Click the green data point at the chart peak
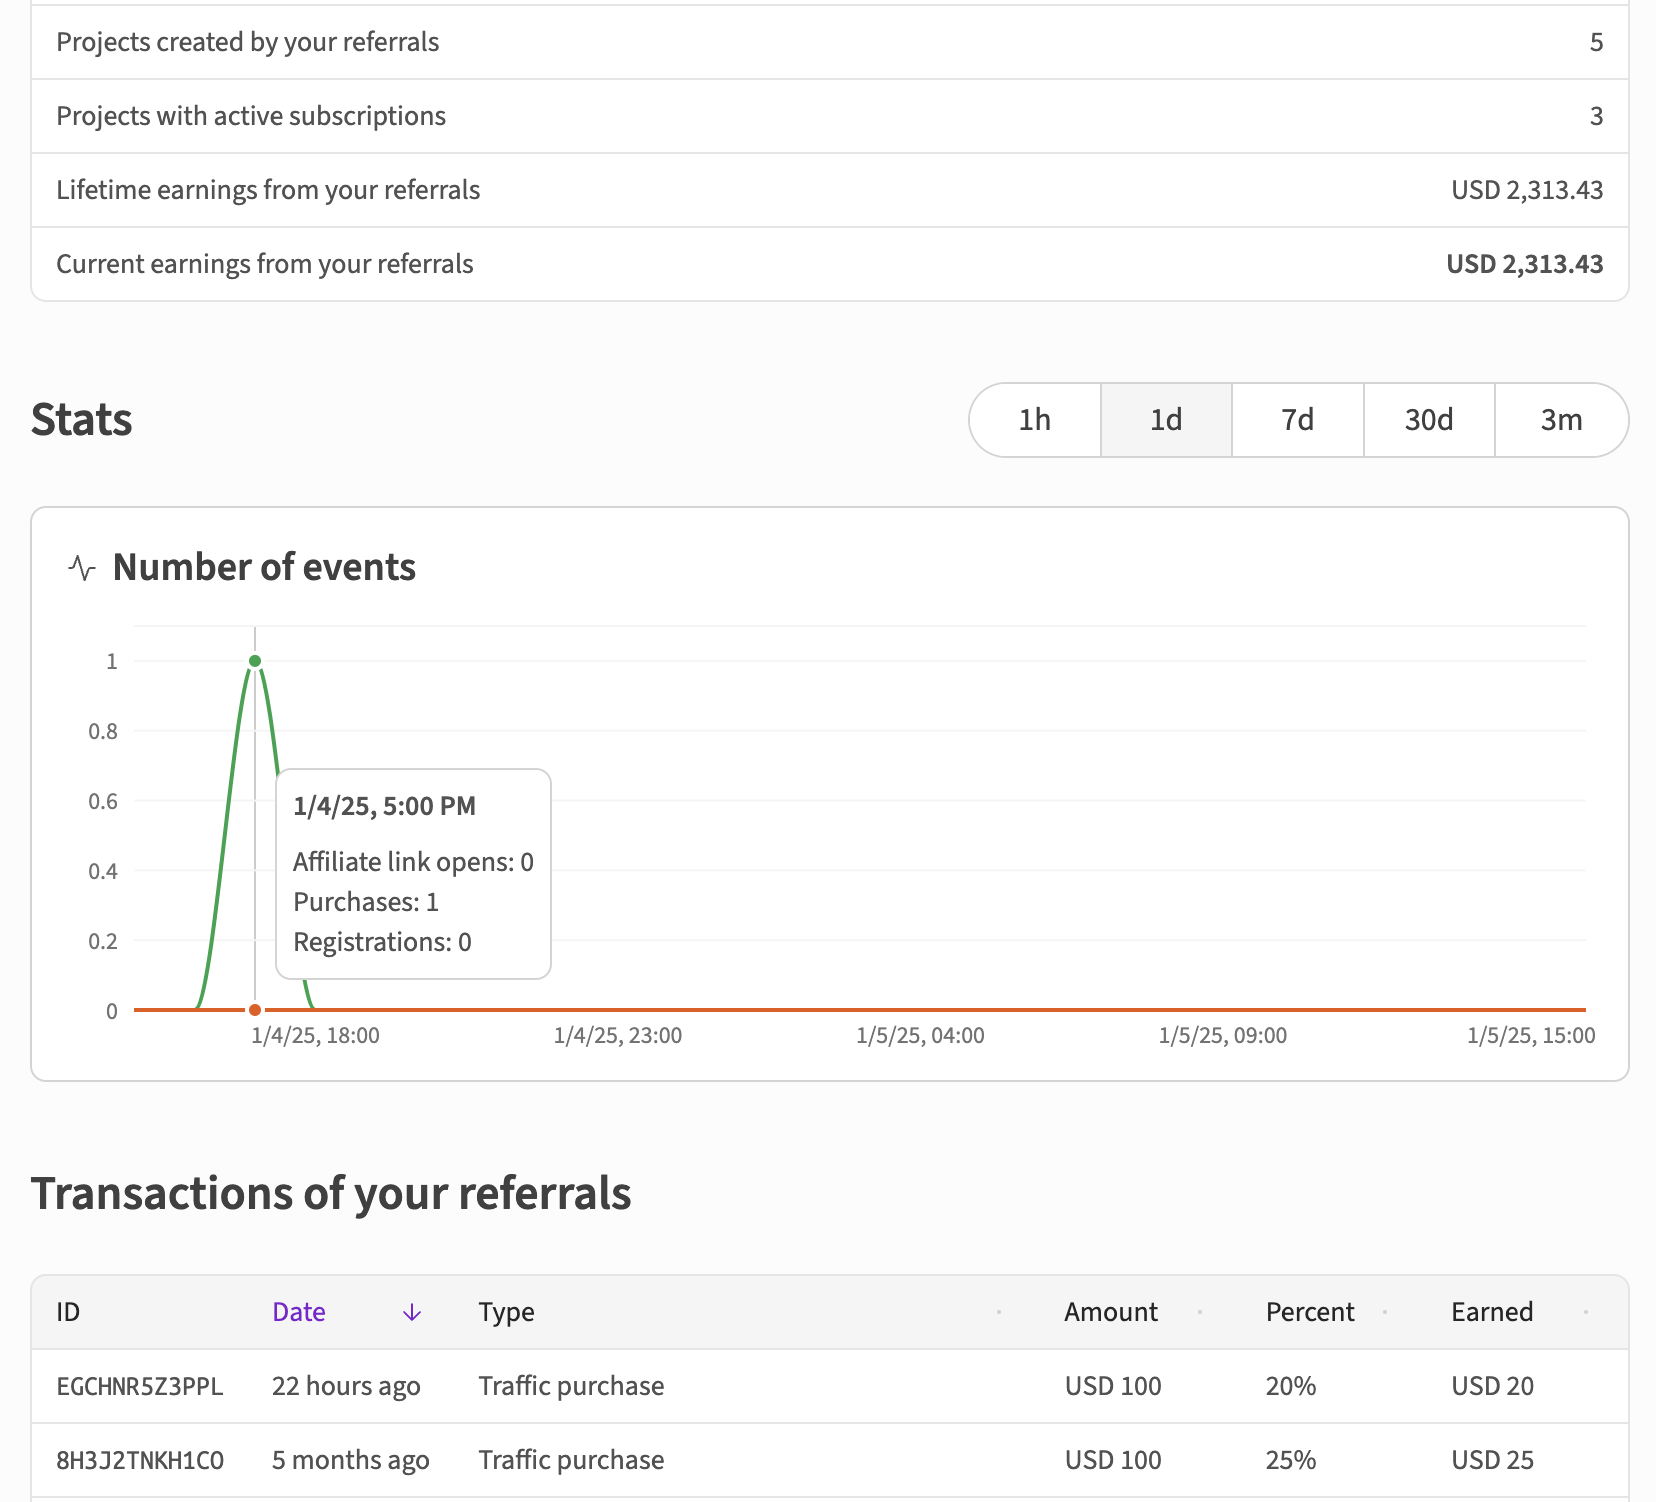Viewport: 1656px width, 1502px height. pos(255,661)
